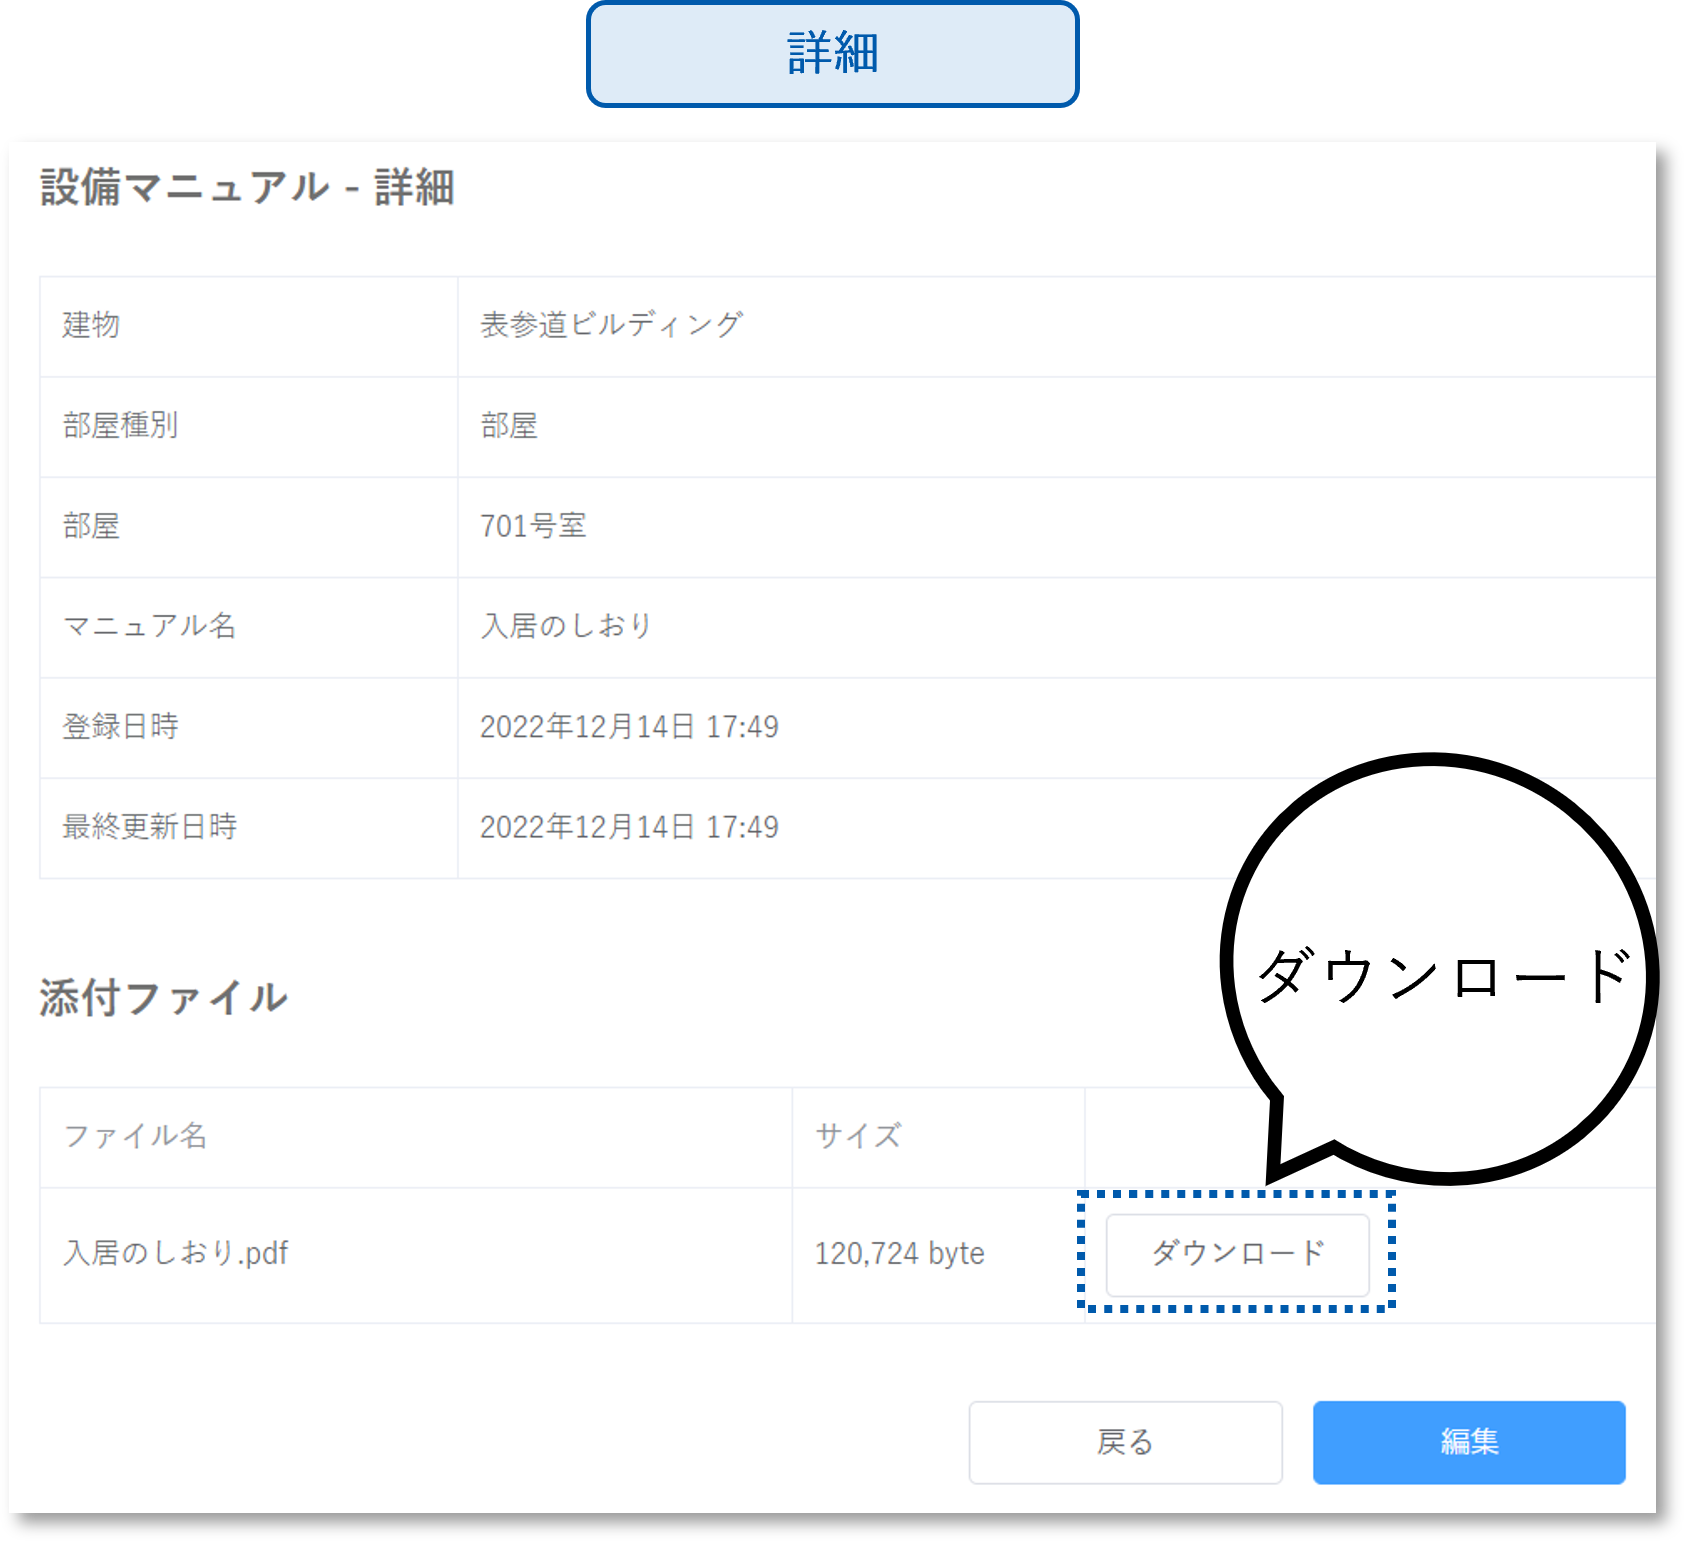This screenshot has width=1685, height=1542.
Task: Select the file size 120,724 byte
Action: [x=898, y=1253]
